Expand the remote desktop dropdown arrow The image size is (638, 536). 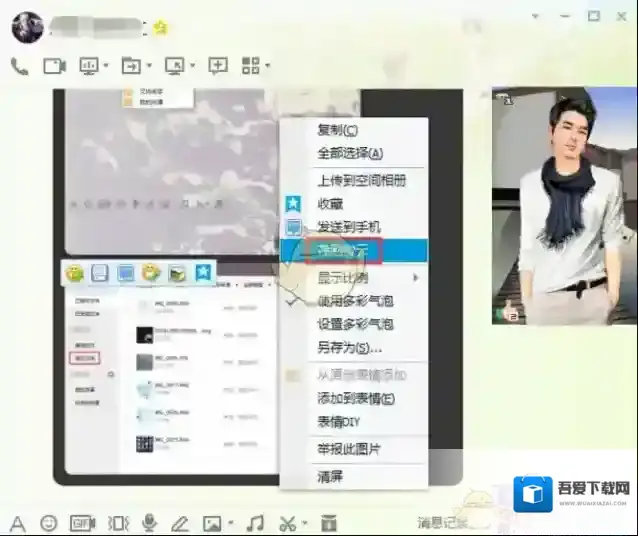(x=192, y=65)
